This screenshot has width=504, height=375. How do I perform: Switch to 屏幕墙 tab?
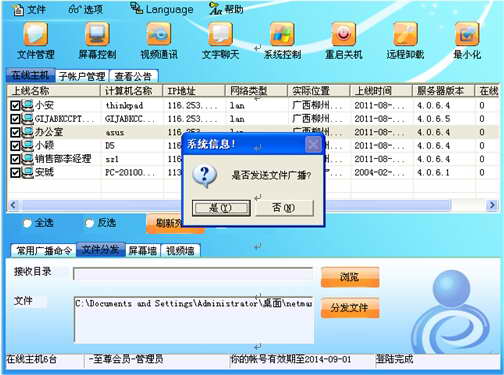(x=143, y=250)
